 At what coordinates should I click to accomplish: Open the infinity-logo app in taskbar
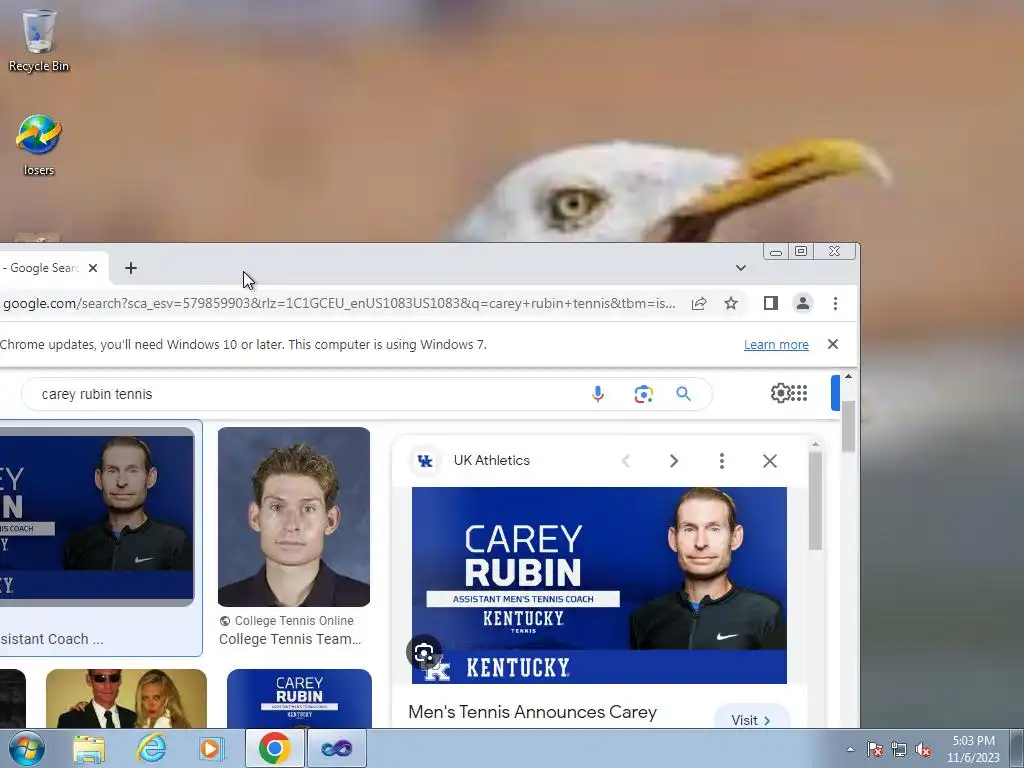click(x=336, y=748)
